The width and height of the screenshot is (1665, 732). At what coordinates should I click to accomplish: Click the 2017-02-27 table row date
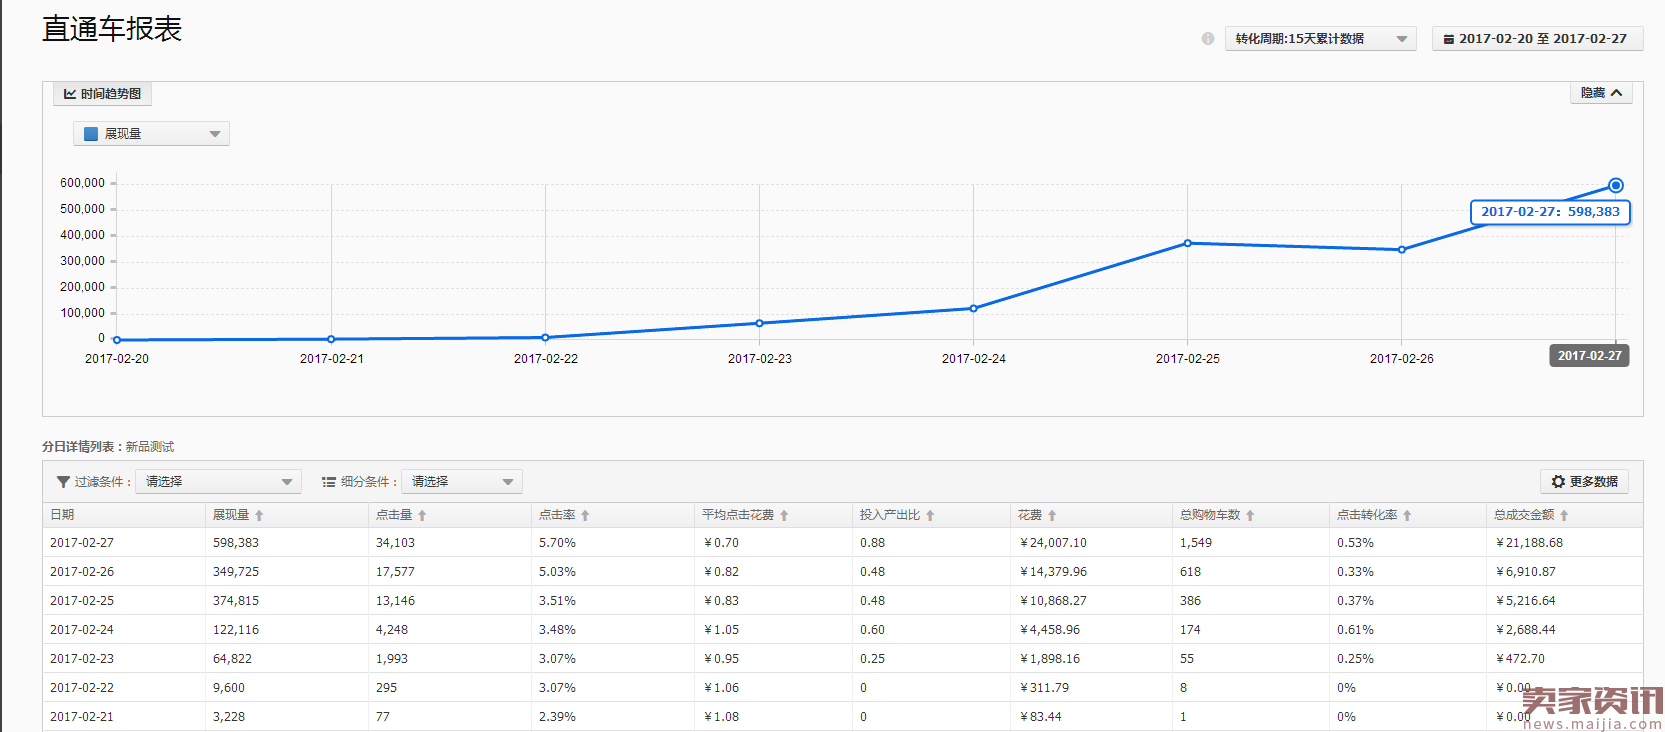(82, 543)
